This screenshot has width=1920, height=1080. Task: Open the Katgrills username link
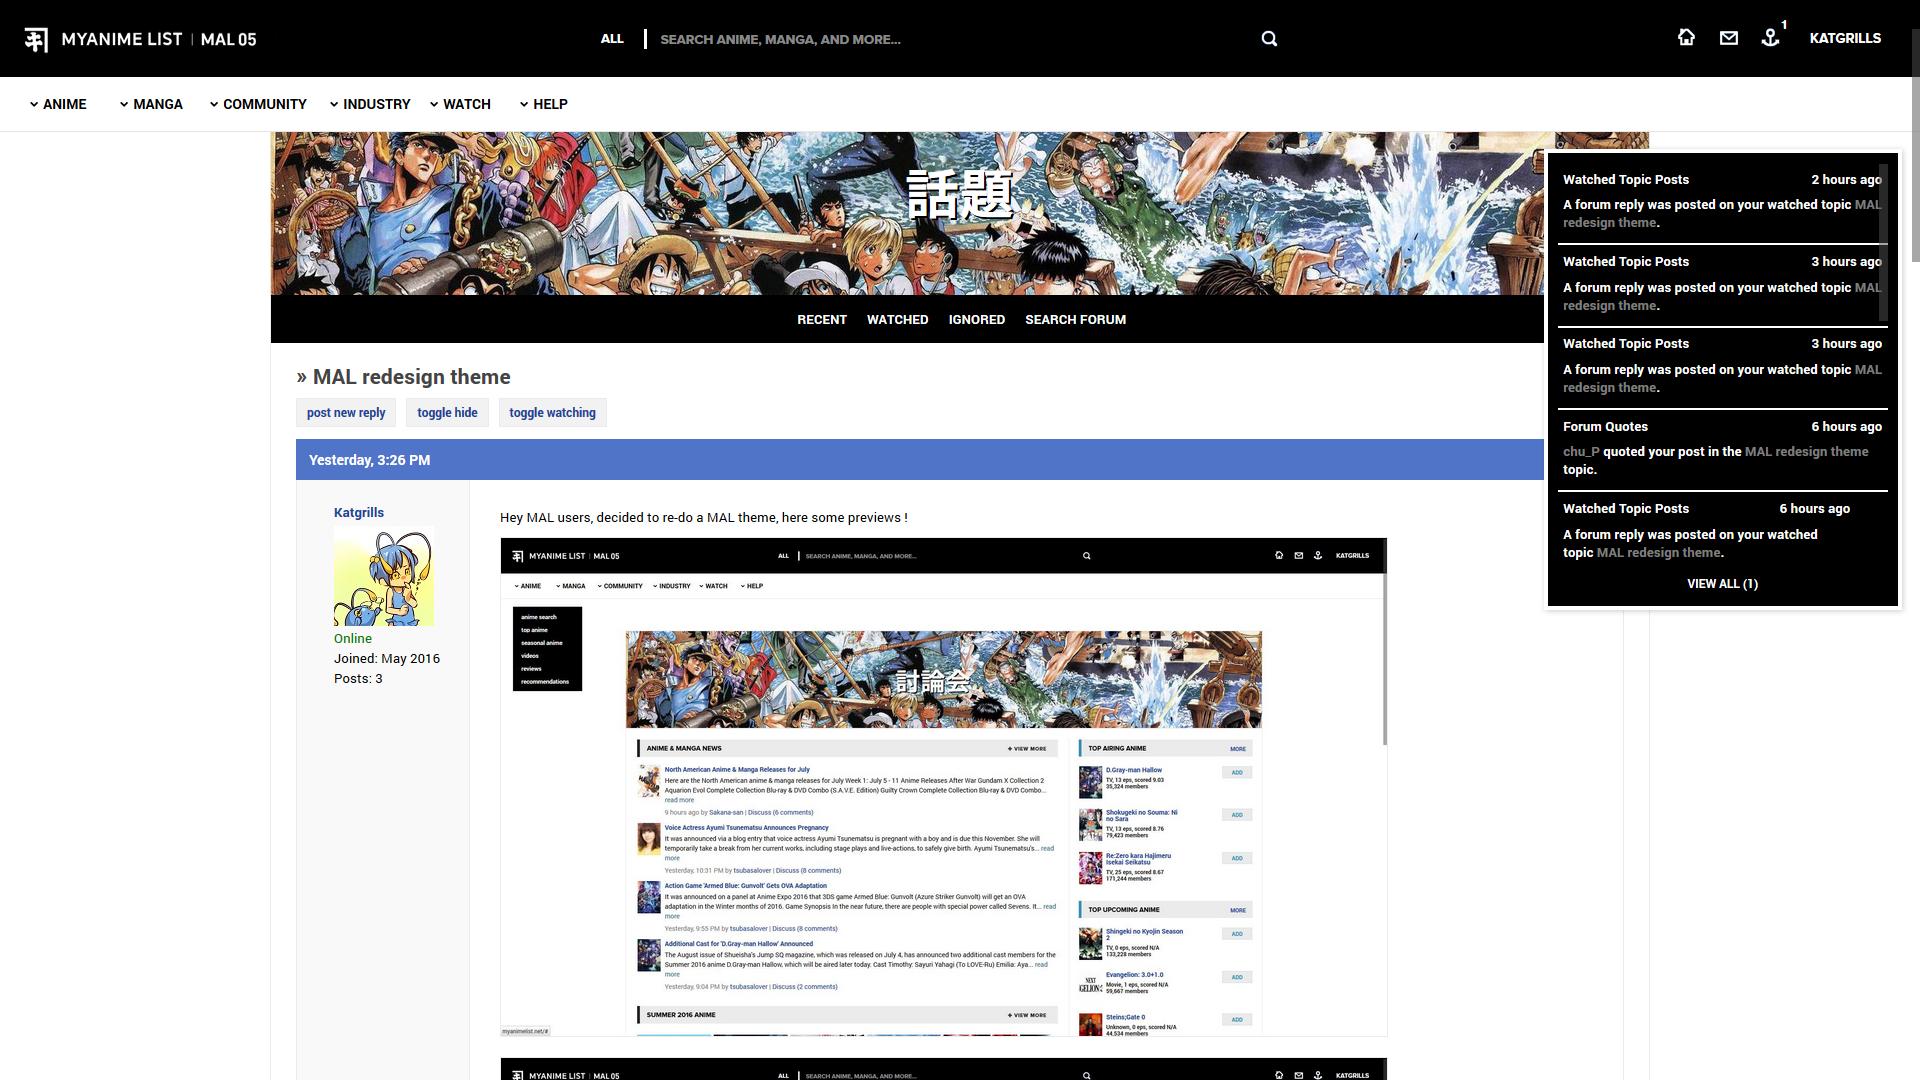click(359, 512)
